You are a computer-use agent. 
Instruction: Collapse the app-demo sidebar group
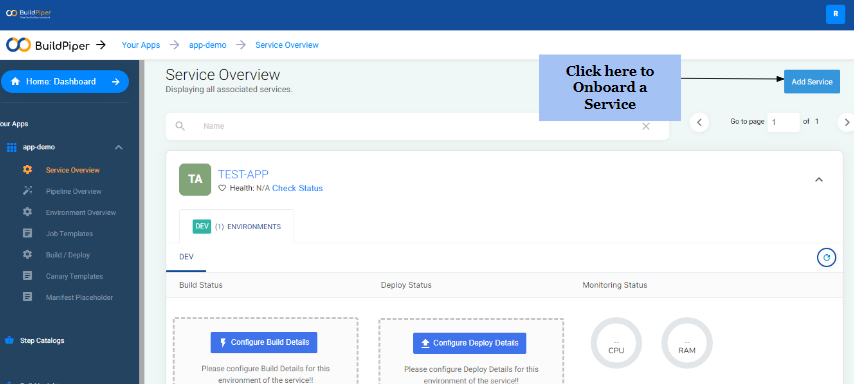(119, 148)
